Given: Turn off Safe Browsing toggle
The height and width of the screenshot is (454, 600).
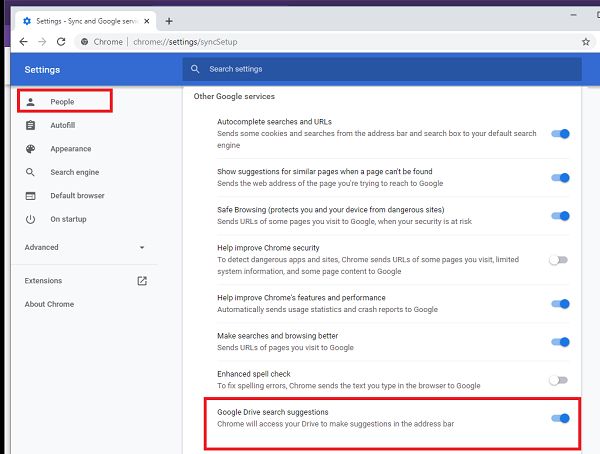Looking at the screenshot, I should [559, 216].
